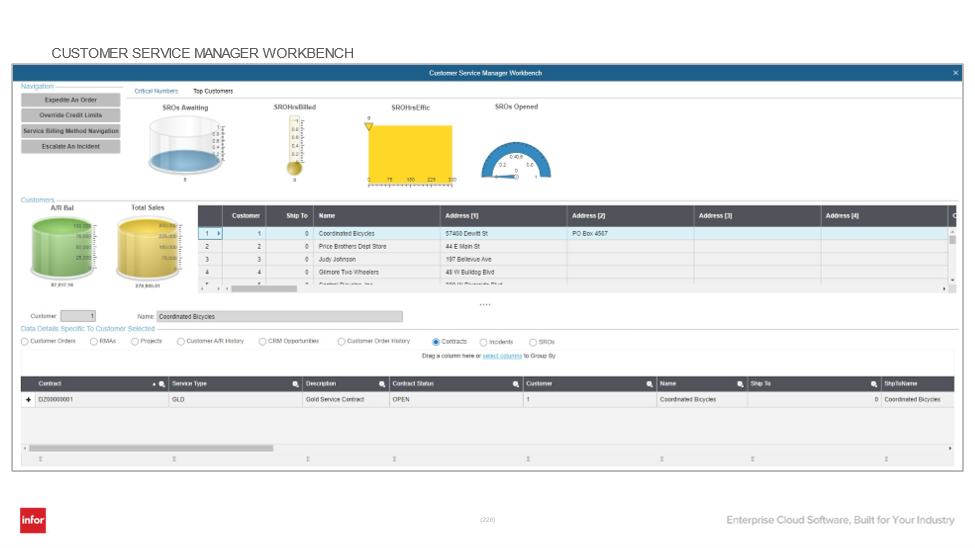Select the Customer Order History radio button

(341, 341)
